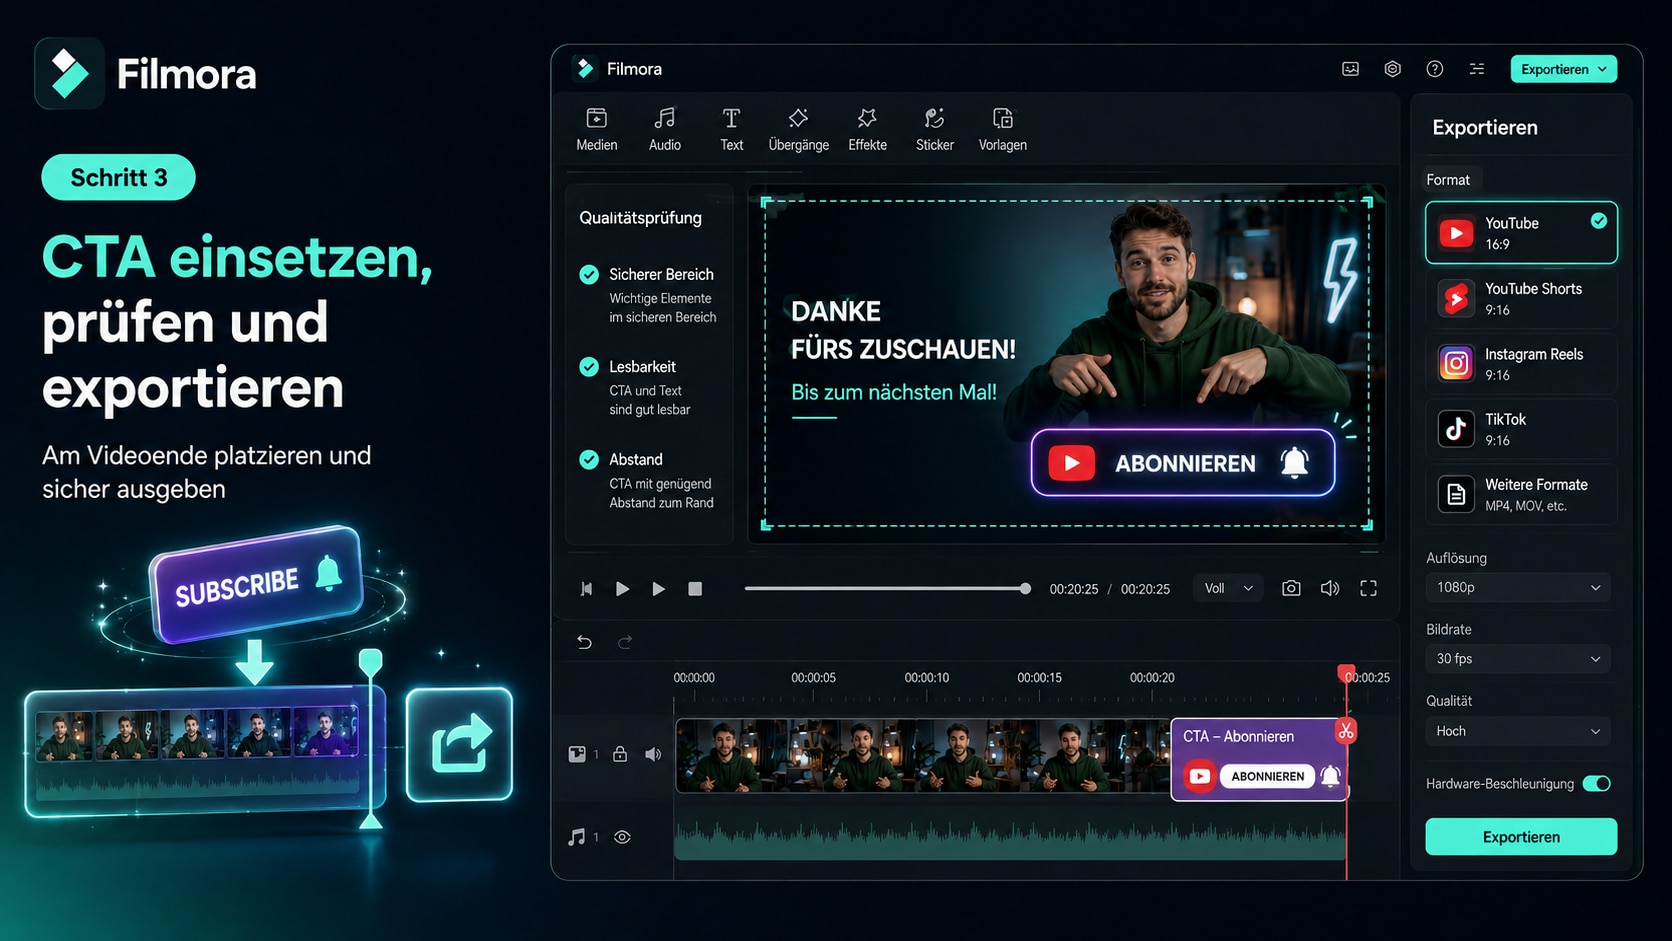This screenshot has height=941, width=1672.
Task: Open the Auflösung 1080p dropdown
Action: pyautogui.click(x=1518, y=587)
